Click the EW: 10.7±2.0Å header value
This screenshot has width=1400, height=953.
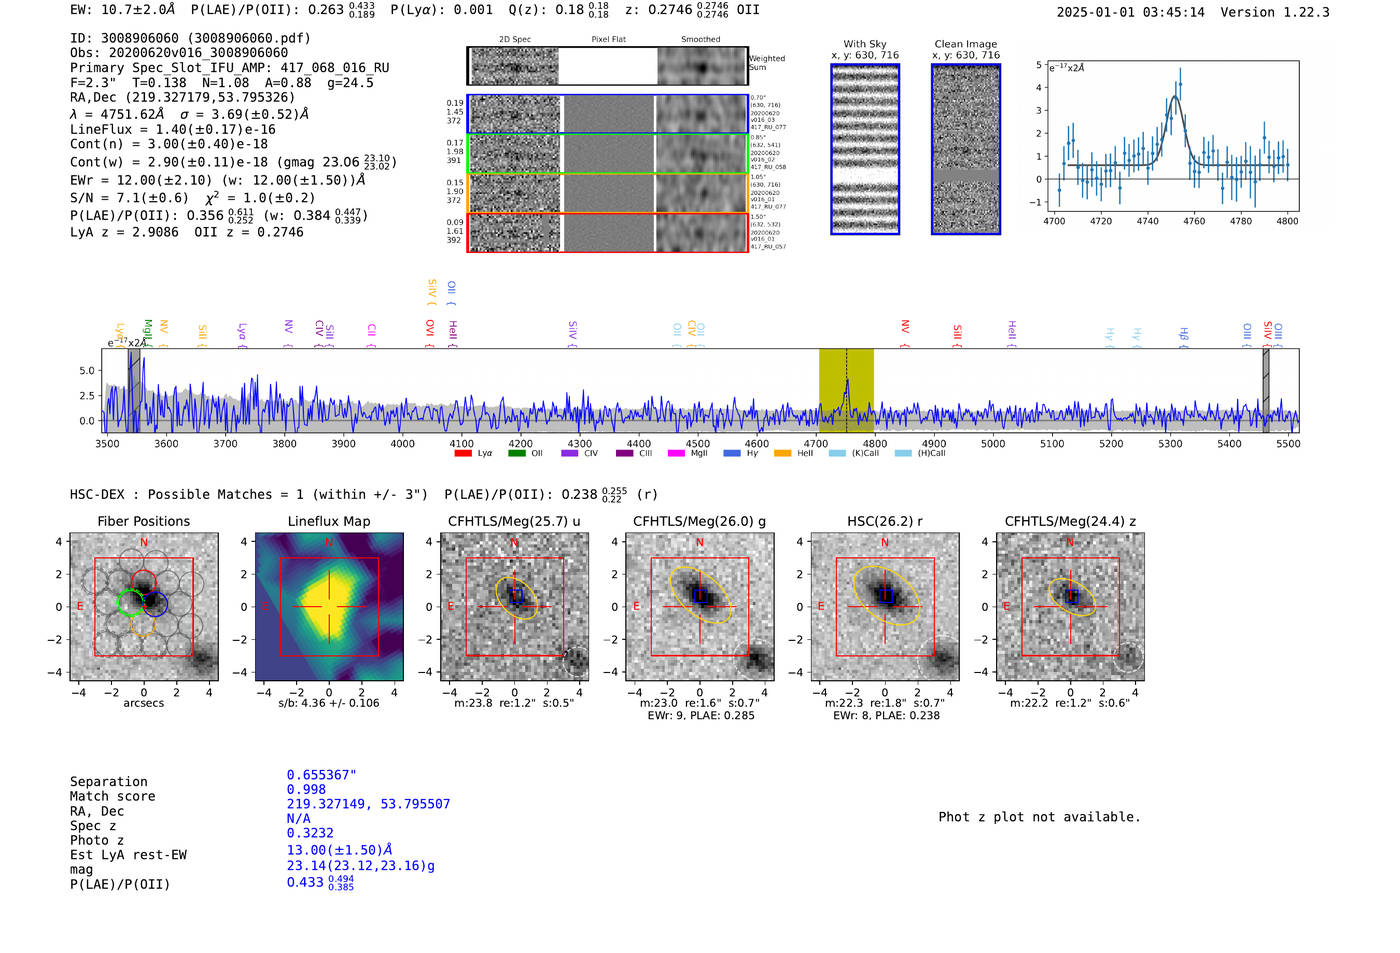pyautogui.click(x=123, y=10)
